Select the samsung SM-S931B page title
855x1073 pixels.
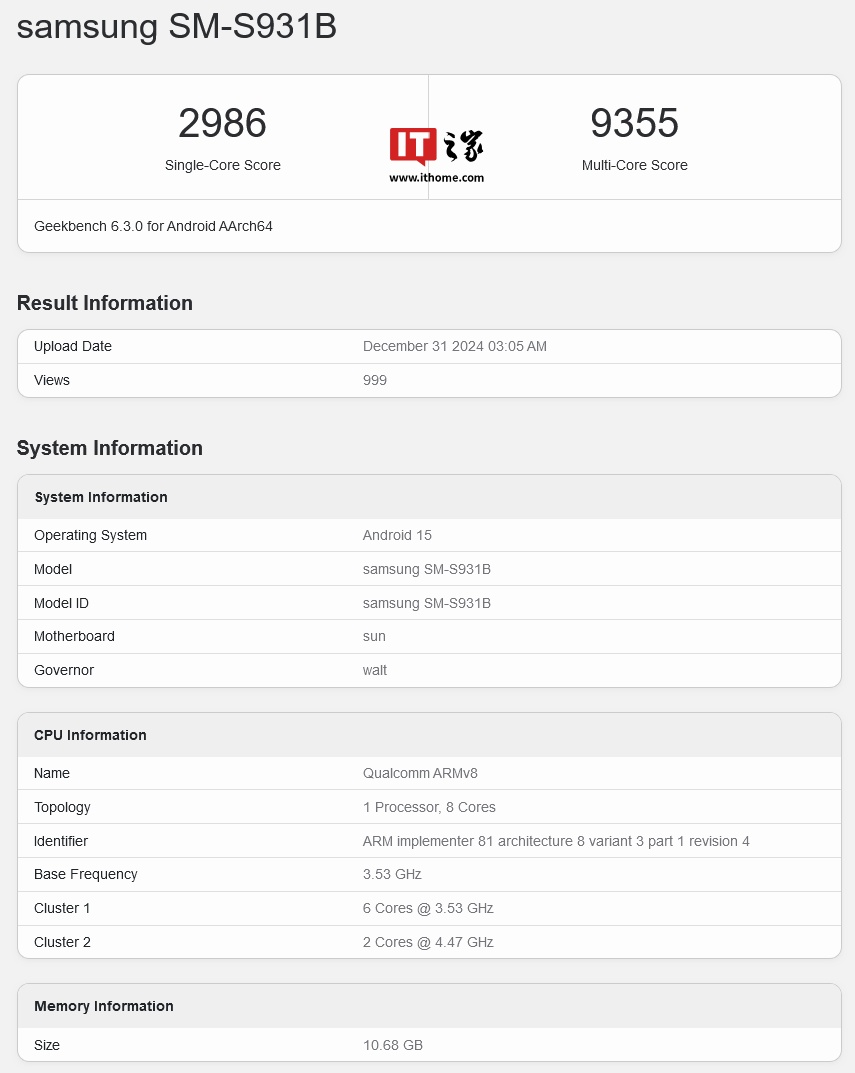pyautogui.click(x=177, y=27)
